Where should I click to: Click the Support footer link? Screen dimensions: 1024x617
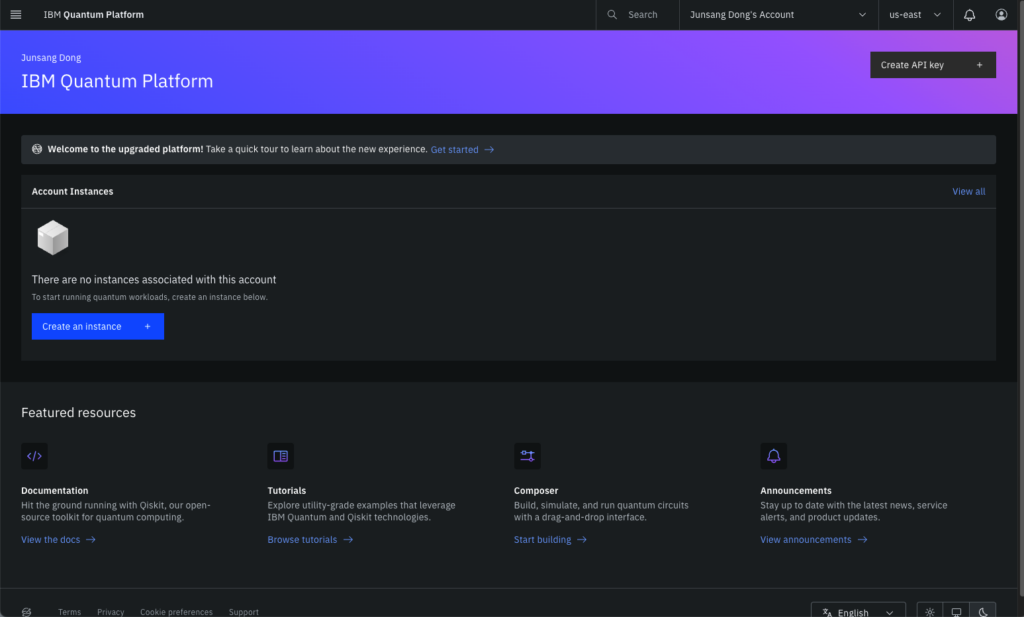pos(244,612)
